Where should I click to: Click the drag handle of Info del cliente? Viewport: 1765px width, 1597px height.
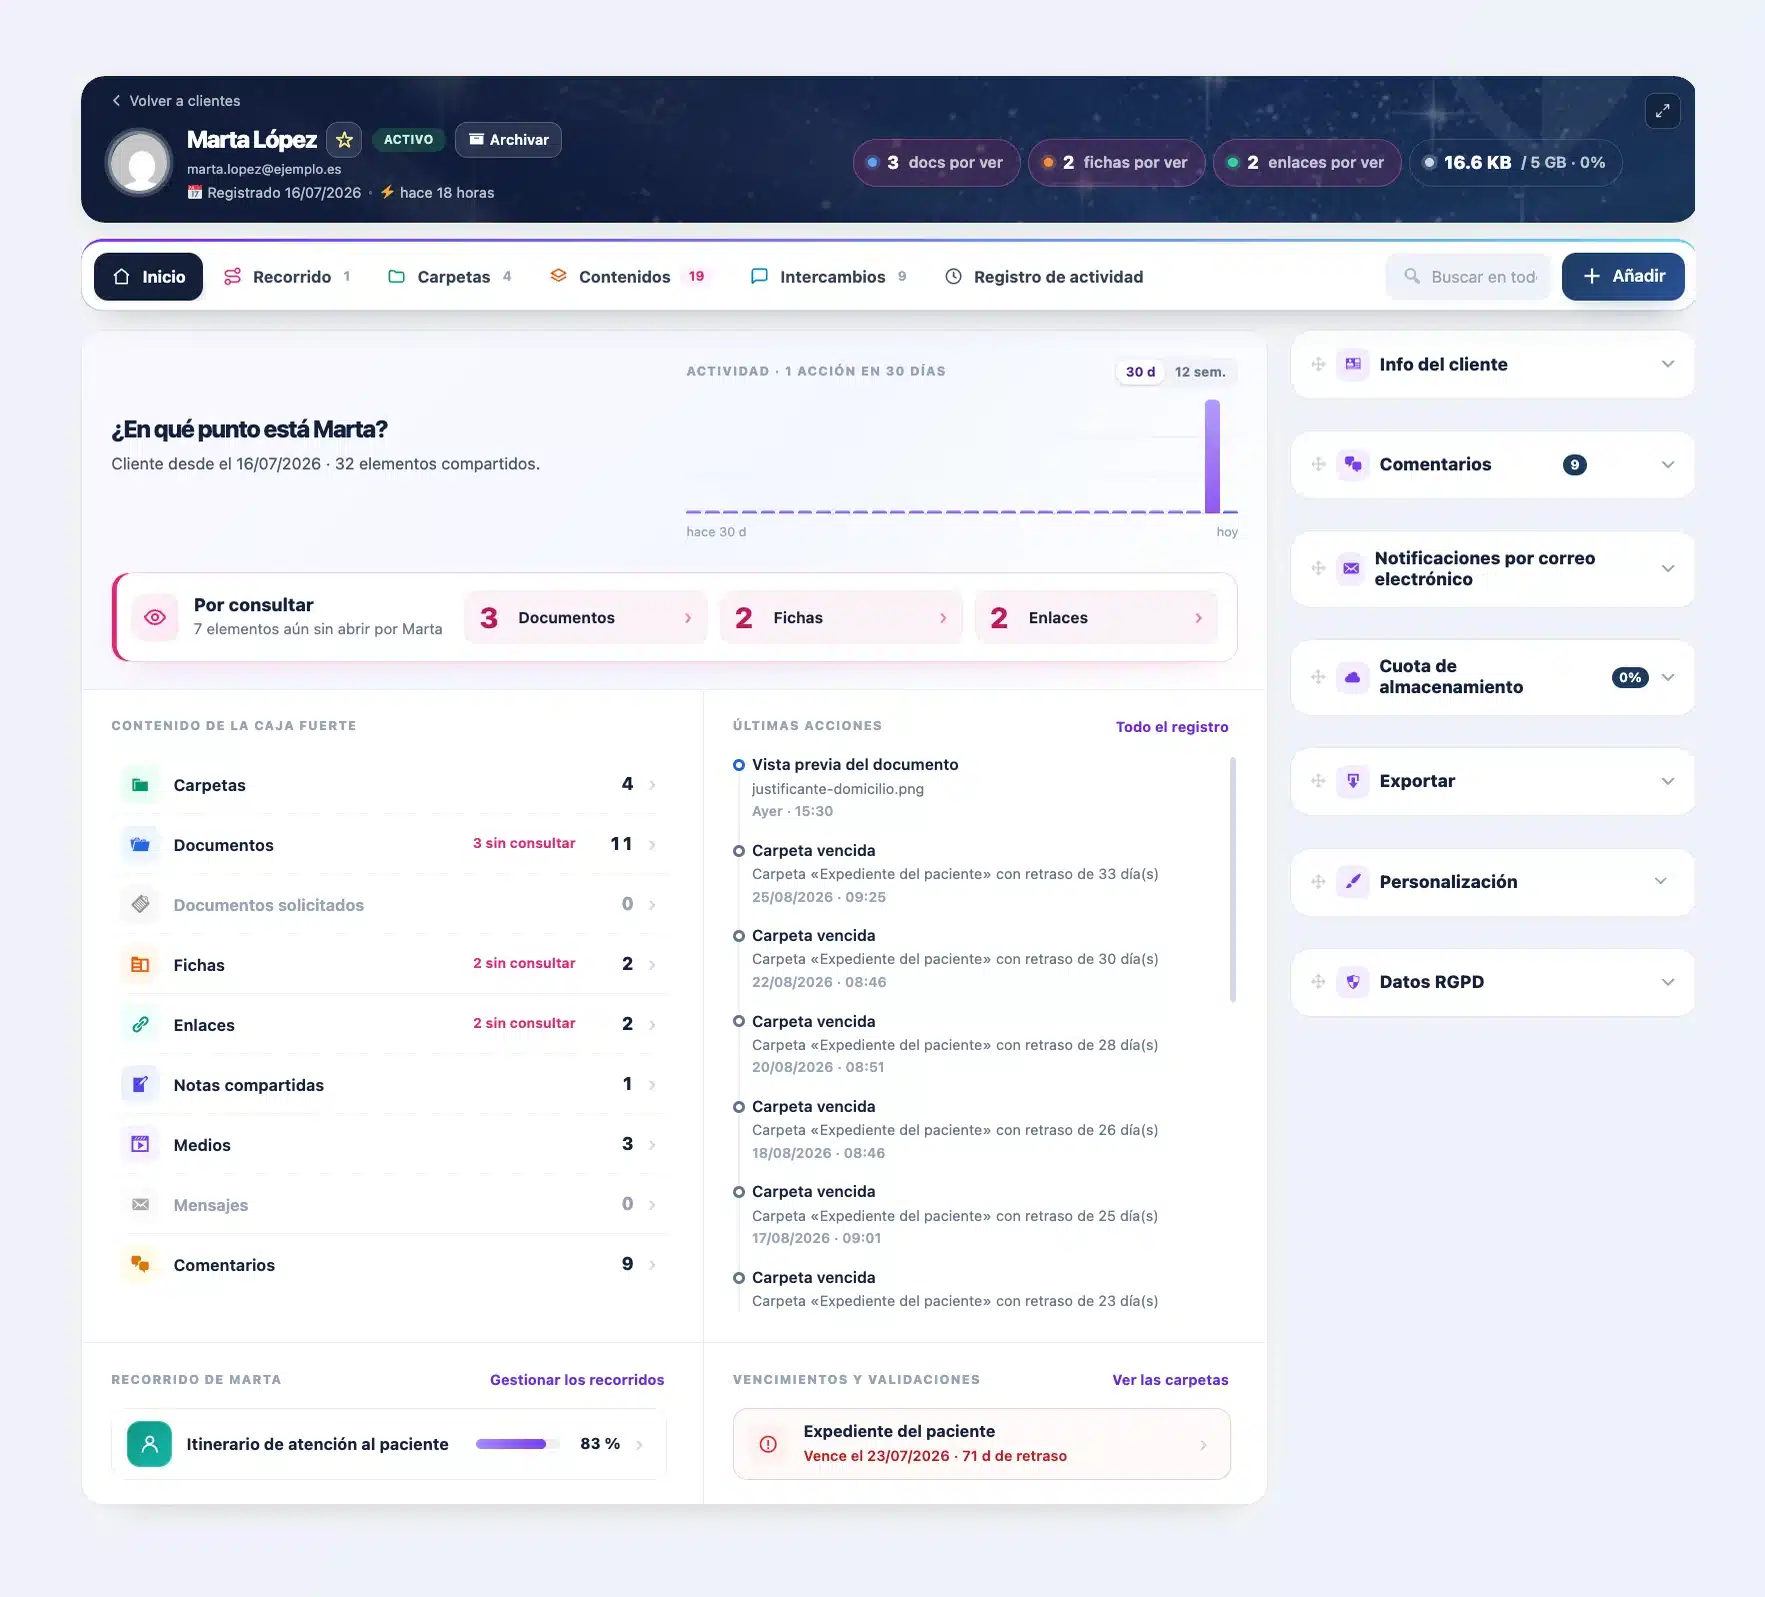click(x=1318, y=364)
